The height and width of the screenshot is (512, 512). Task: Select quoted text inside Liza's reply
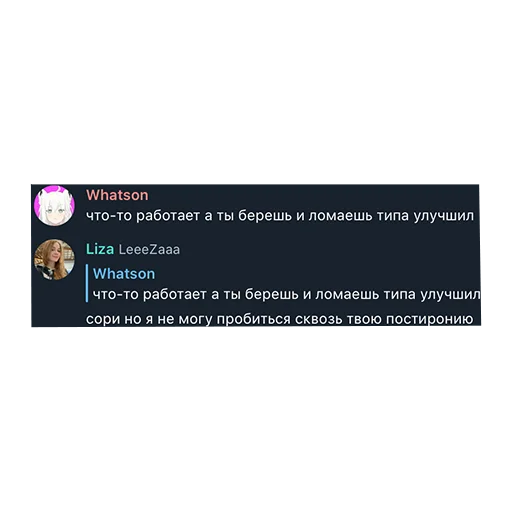[x=286, y=294]
